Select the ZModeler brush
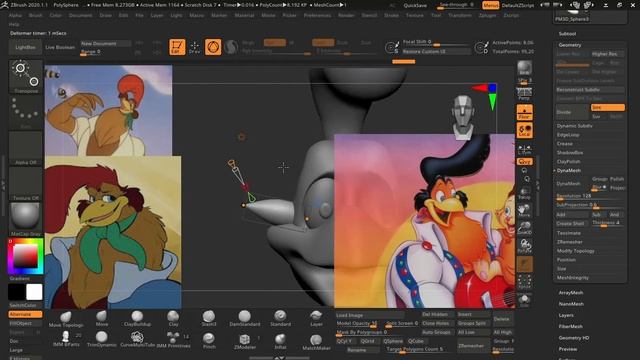This screenshot has height=360, width=640. click(244, 341)
